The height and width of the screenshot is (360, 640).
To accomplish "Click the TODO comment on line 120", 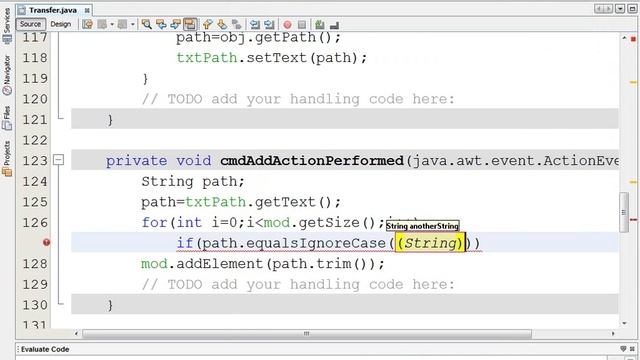I will tap(298, 99).
